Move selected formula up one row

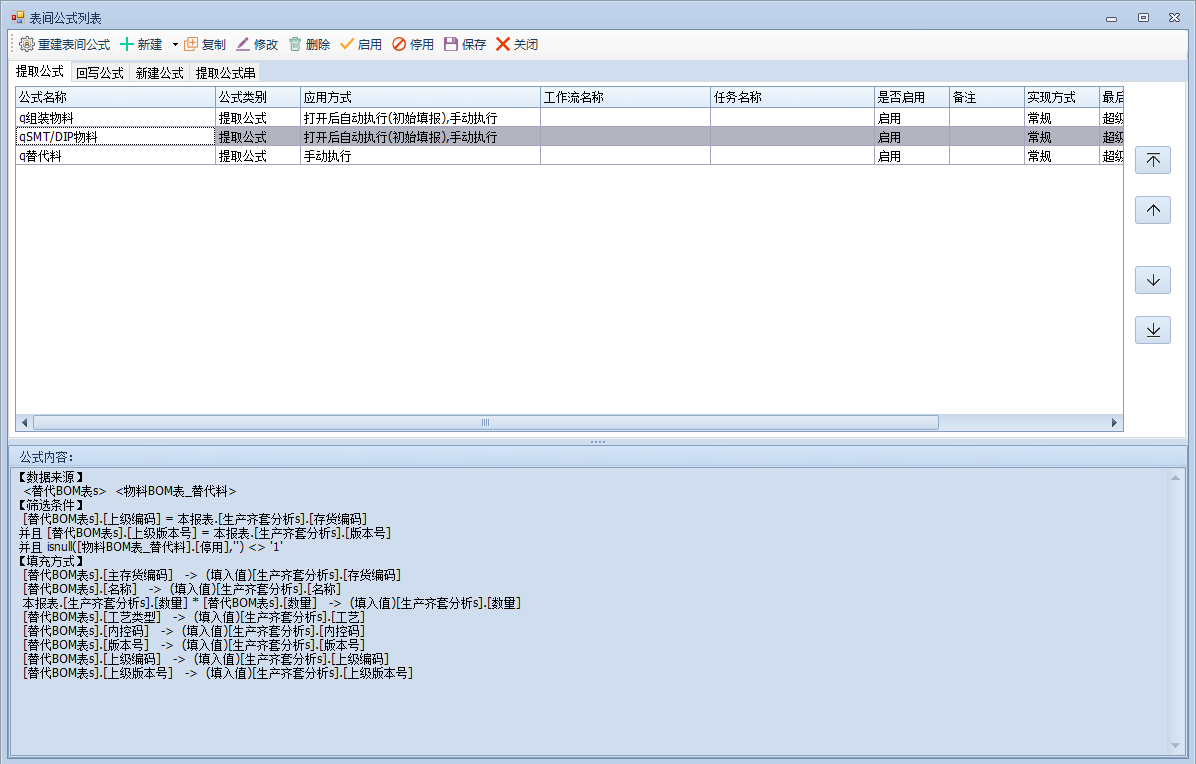[1152, 210]
